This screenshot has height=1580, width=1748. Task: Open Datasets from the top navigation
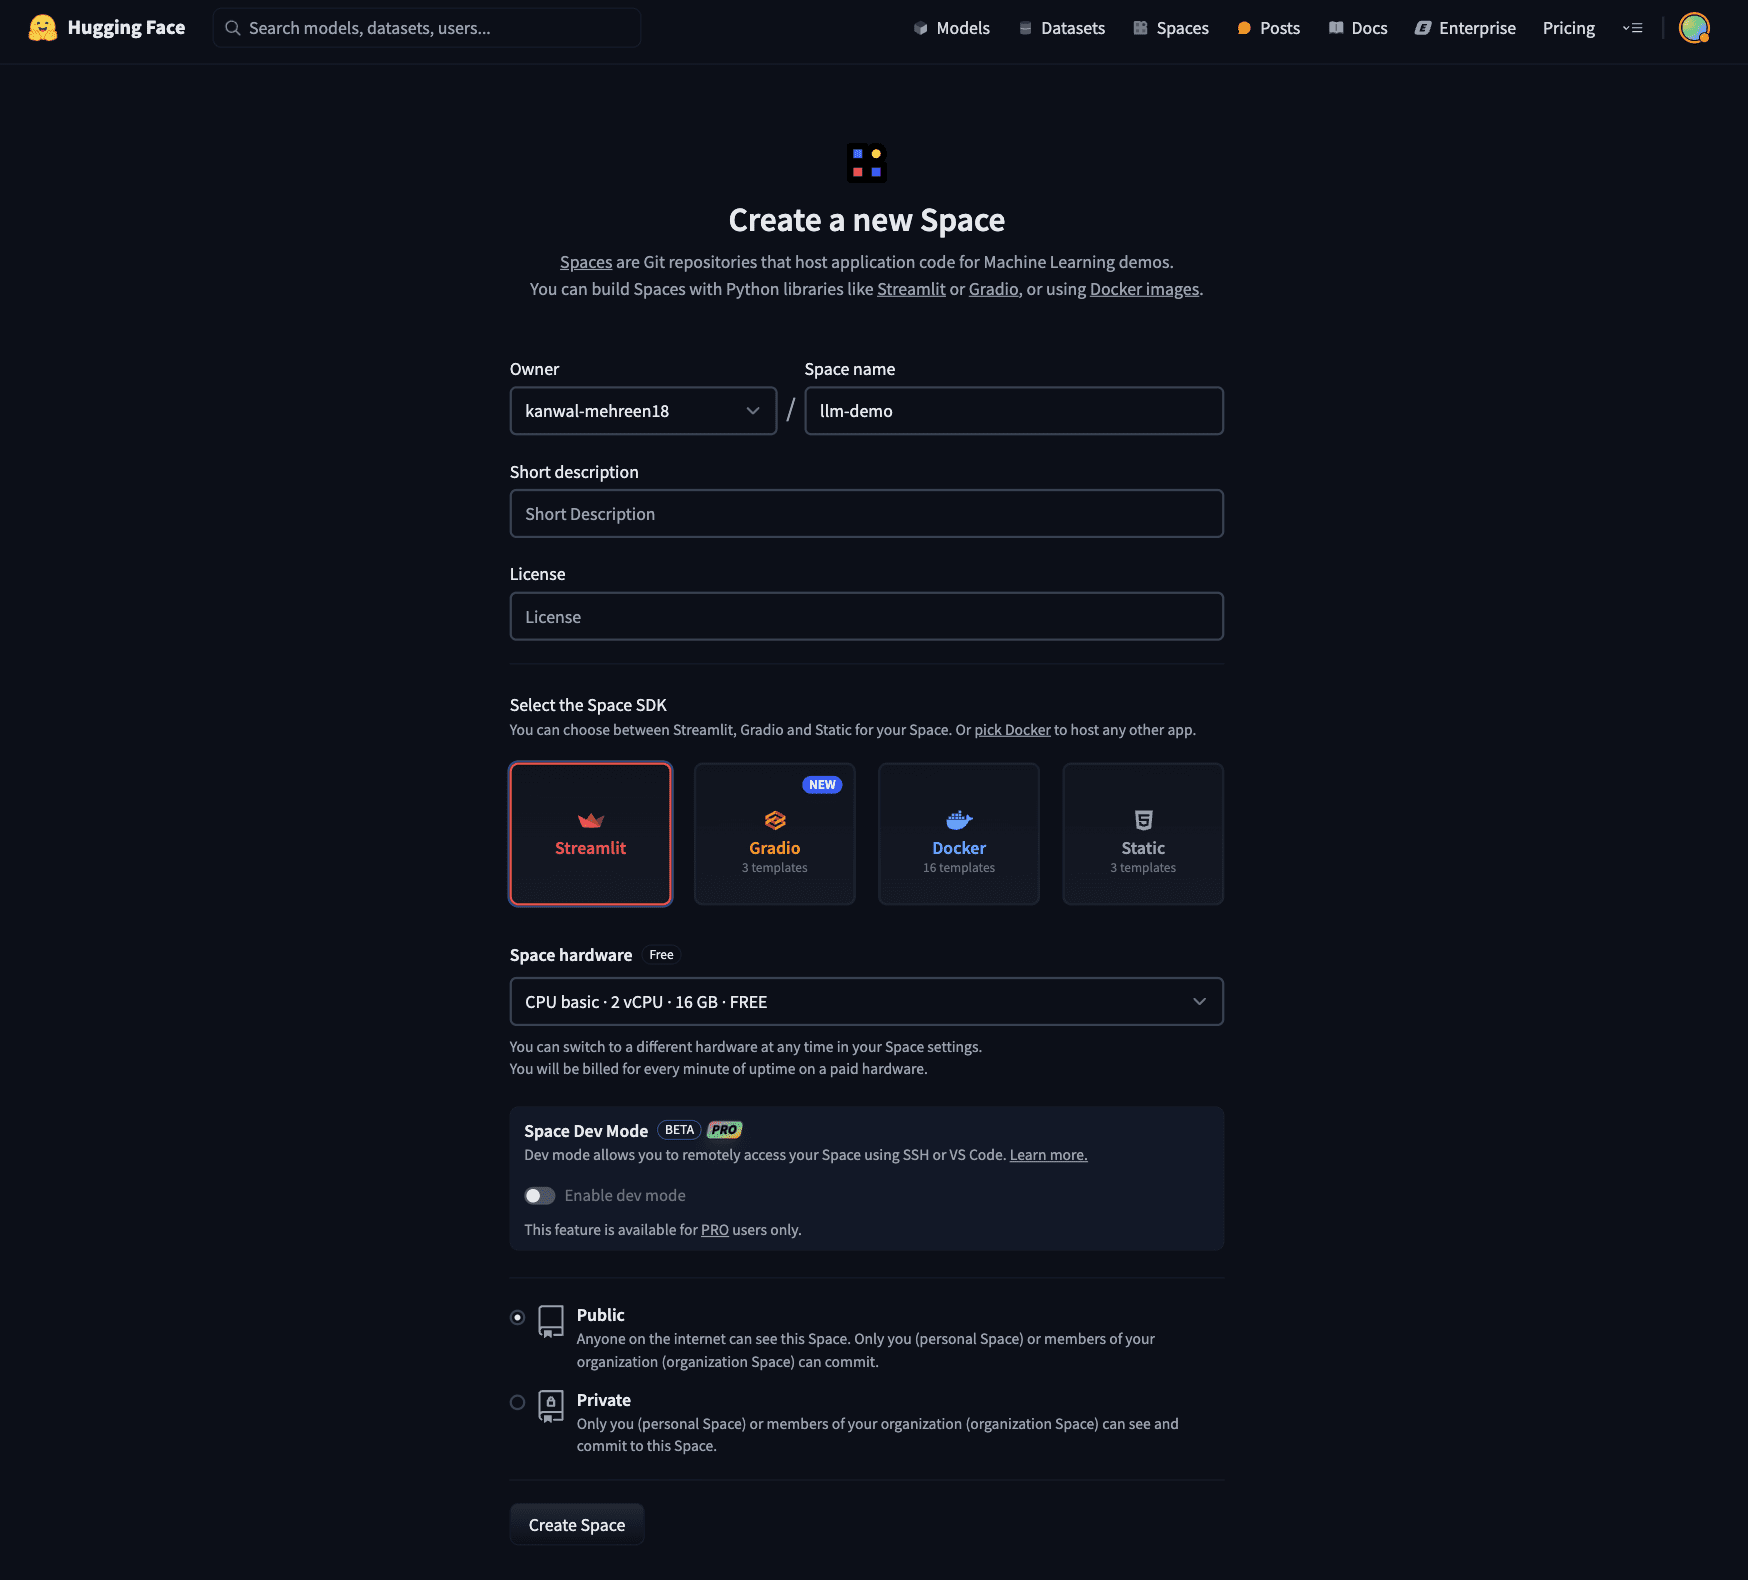[x=1061, y=28]
